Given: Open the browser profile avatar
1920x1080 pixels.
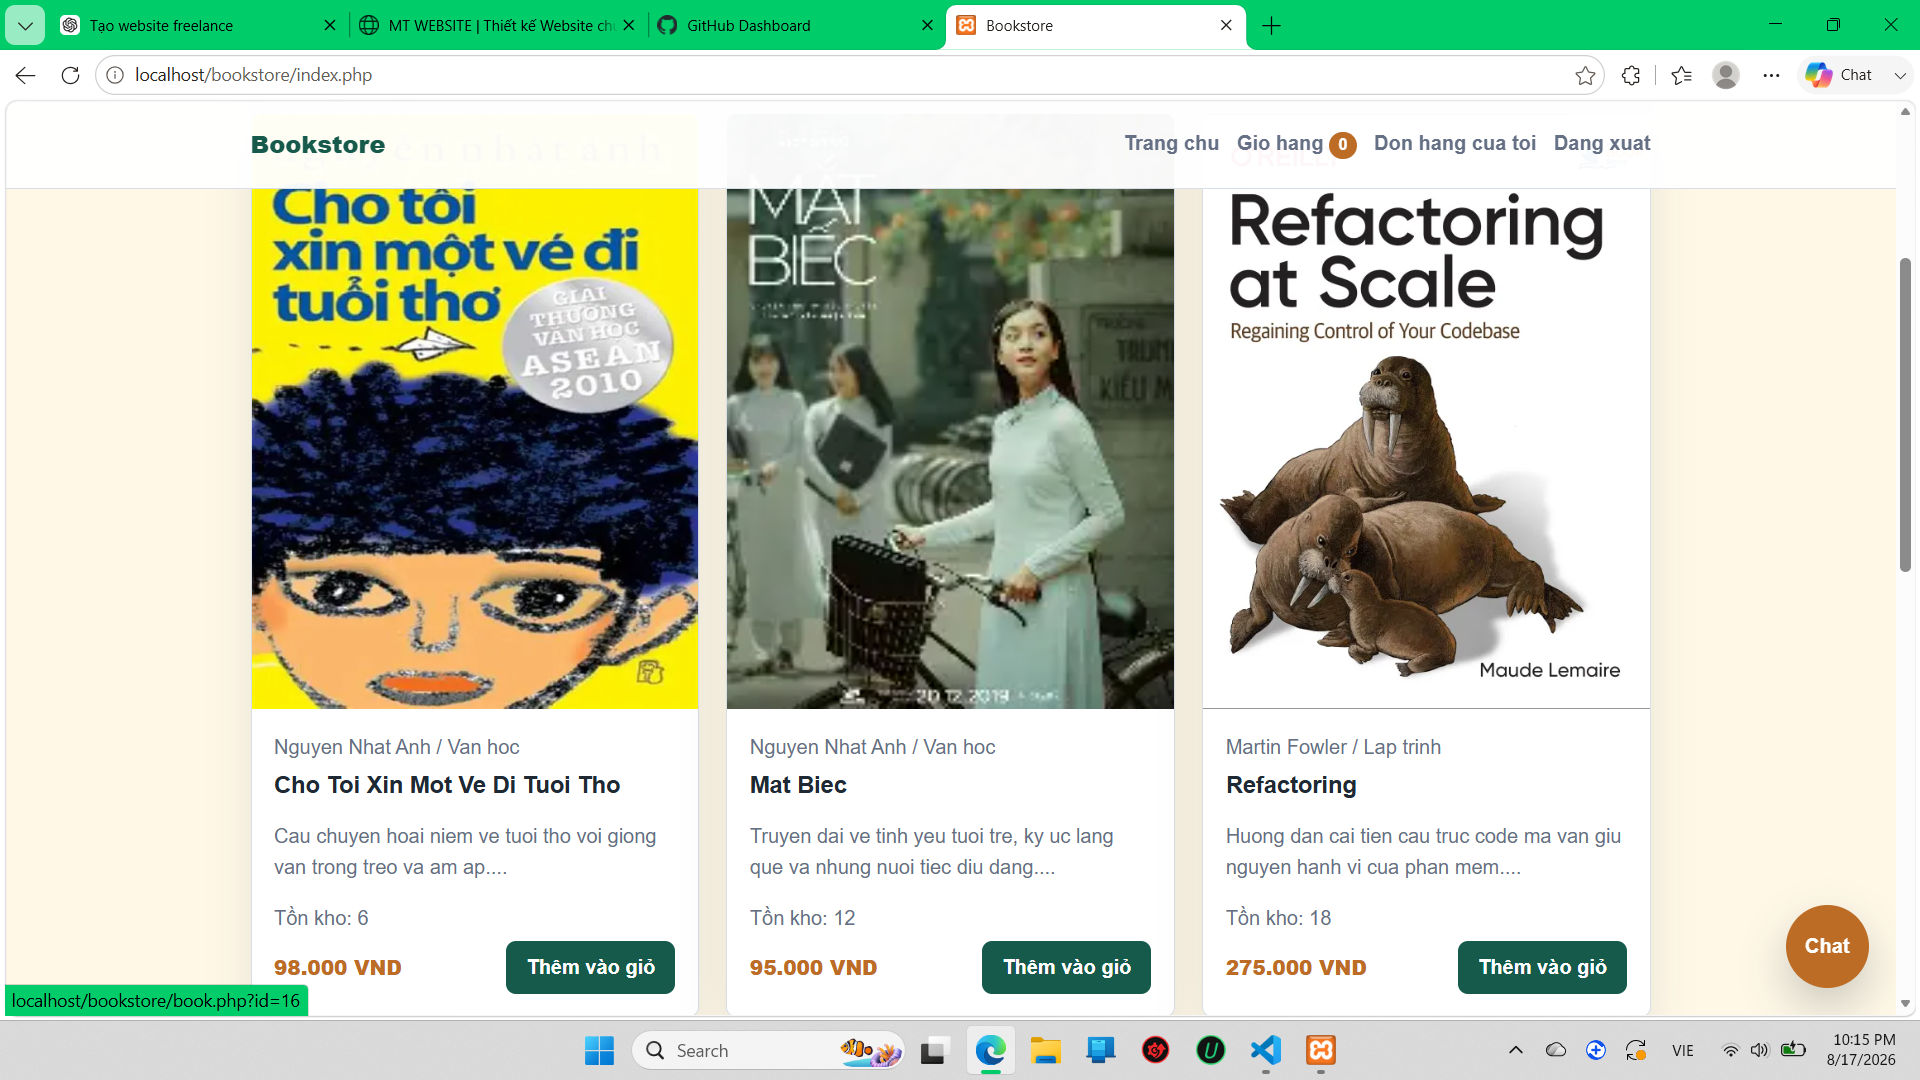Looking at the screenshot, I should point(1726,75).
